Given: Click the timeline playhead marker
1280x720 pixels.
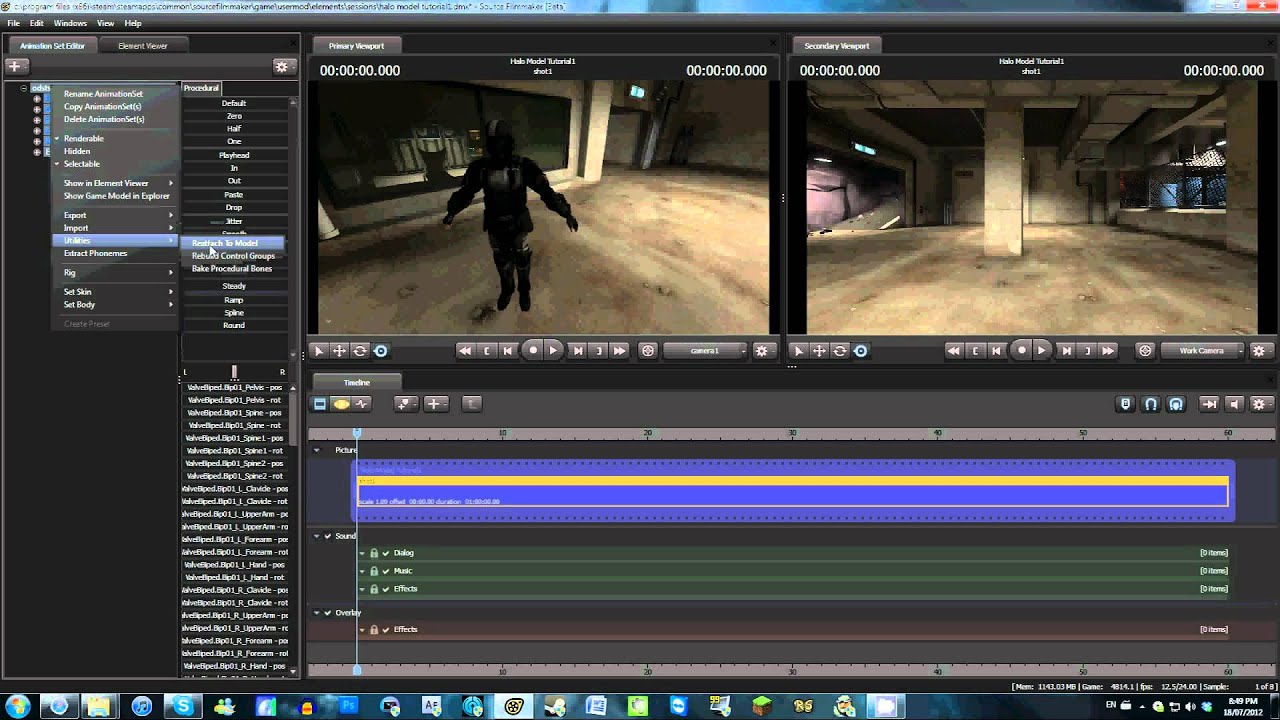Looking at the screenshot, I should [x=357, y=433].
